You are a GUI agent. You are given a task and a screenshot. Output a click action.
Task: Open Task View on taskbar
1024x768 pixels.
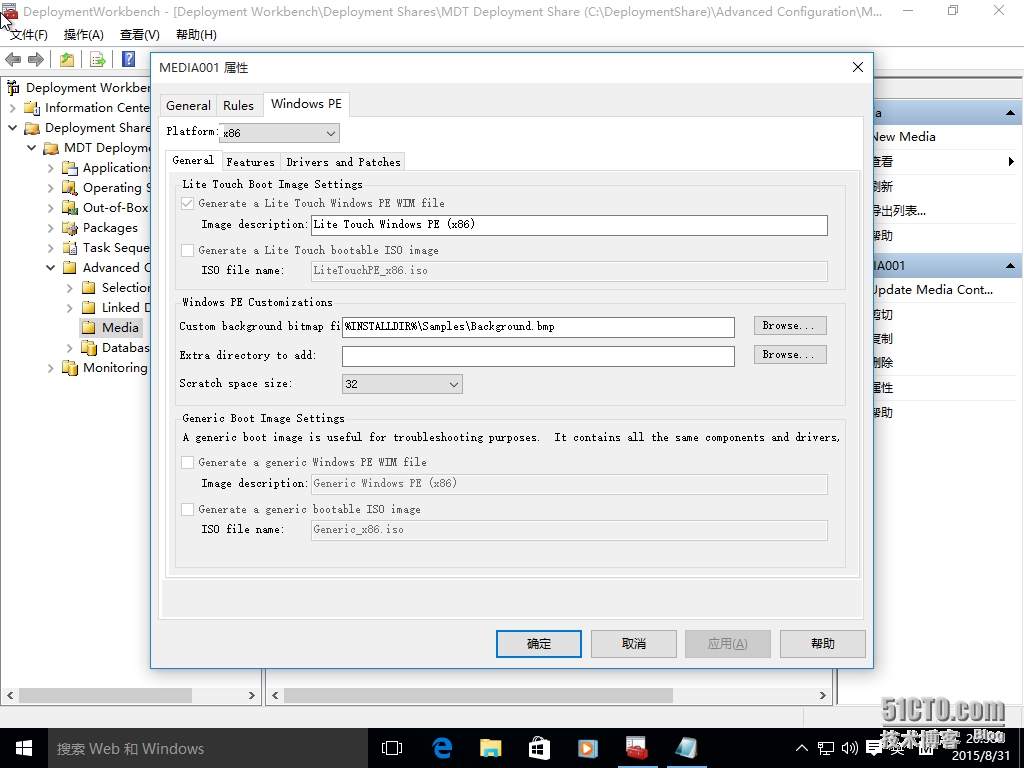pos(392,748)
